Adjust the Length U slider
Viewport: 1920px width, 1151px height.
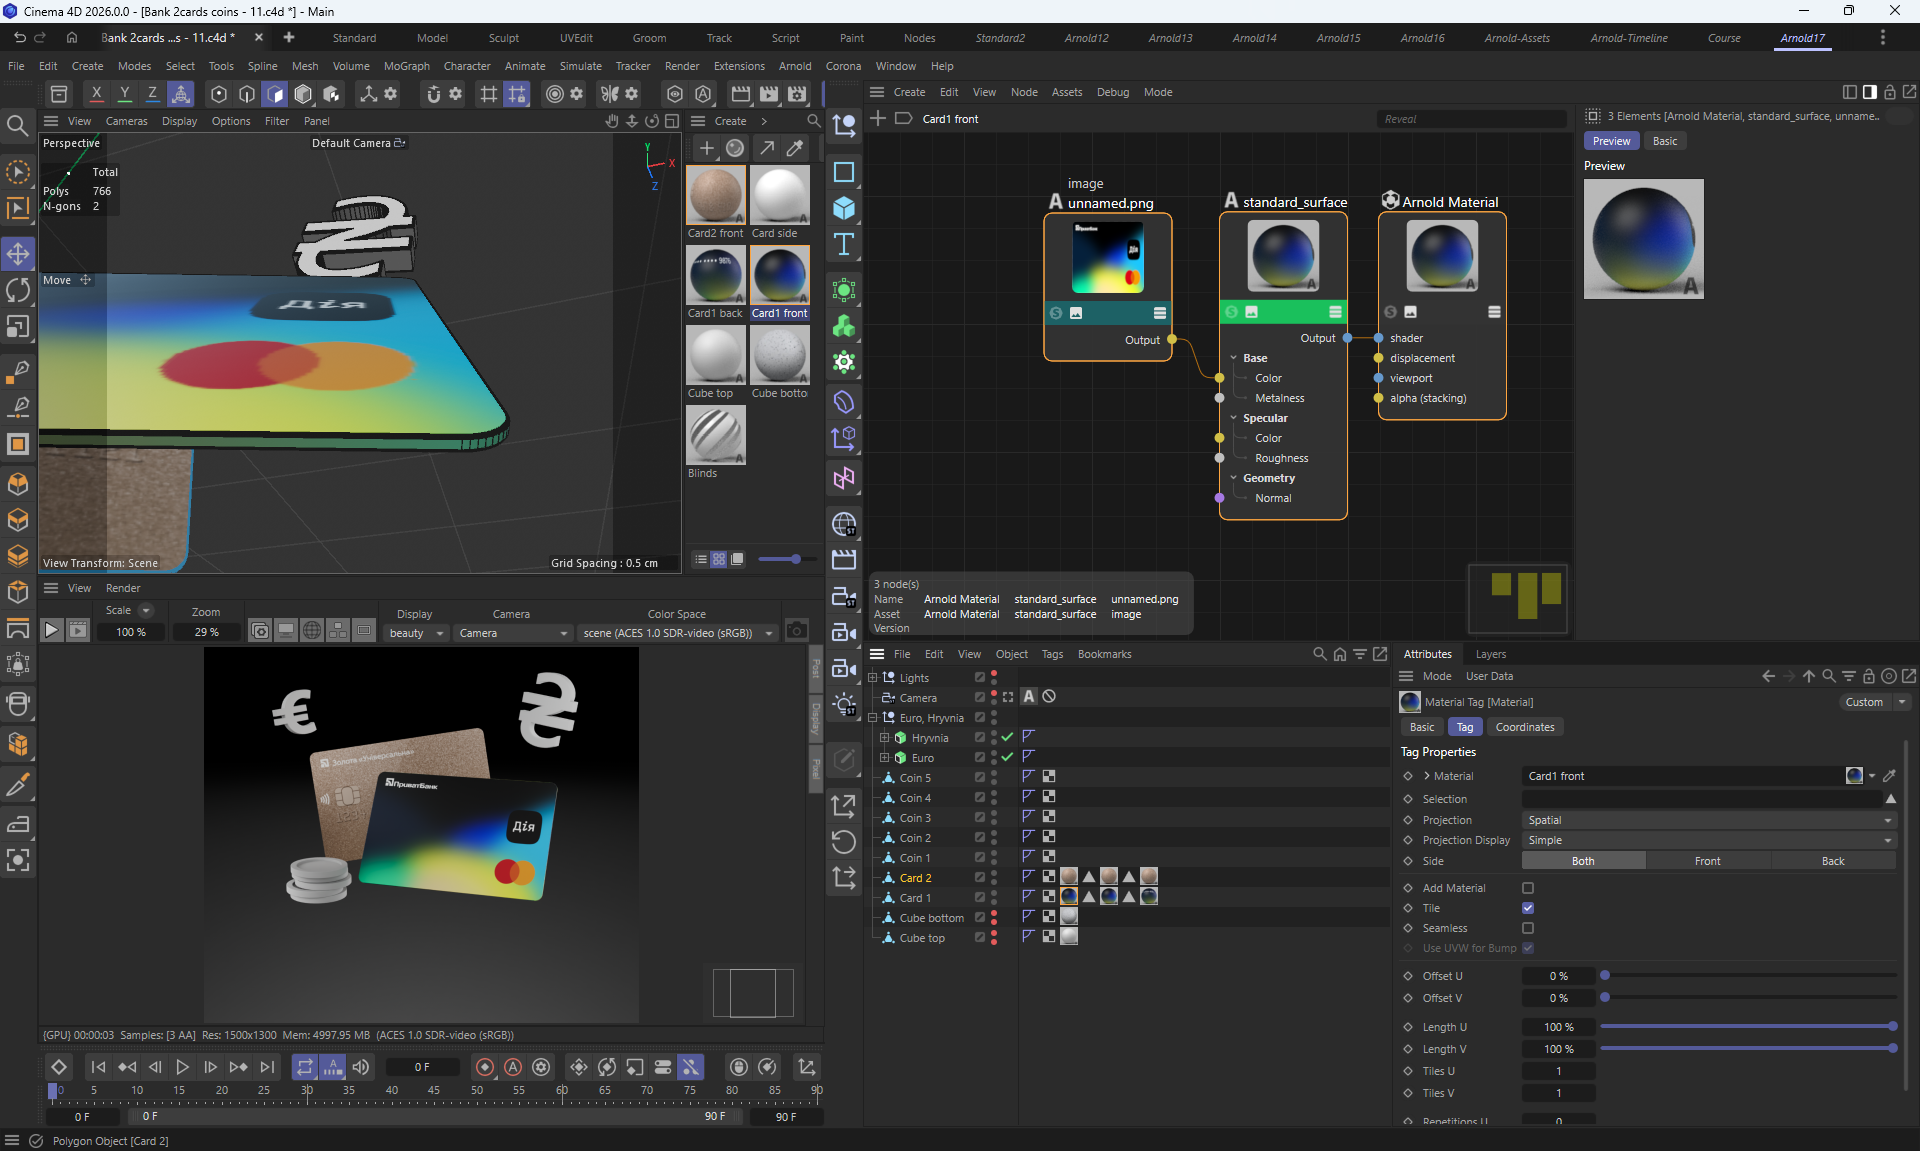tap(1747, 1027)
